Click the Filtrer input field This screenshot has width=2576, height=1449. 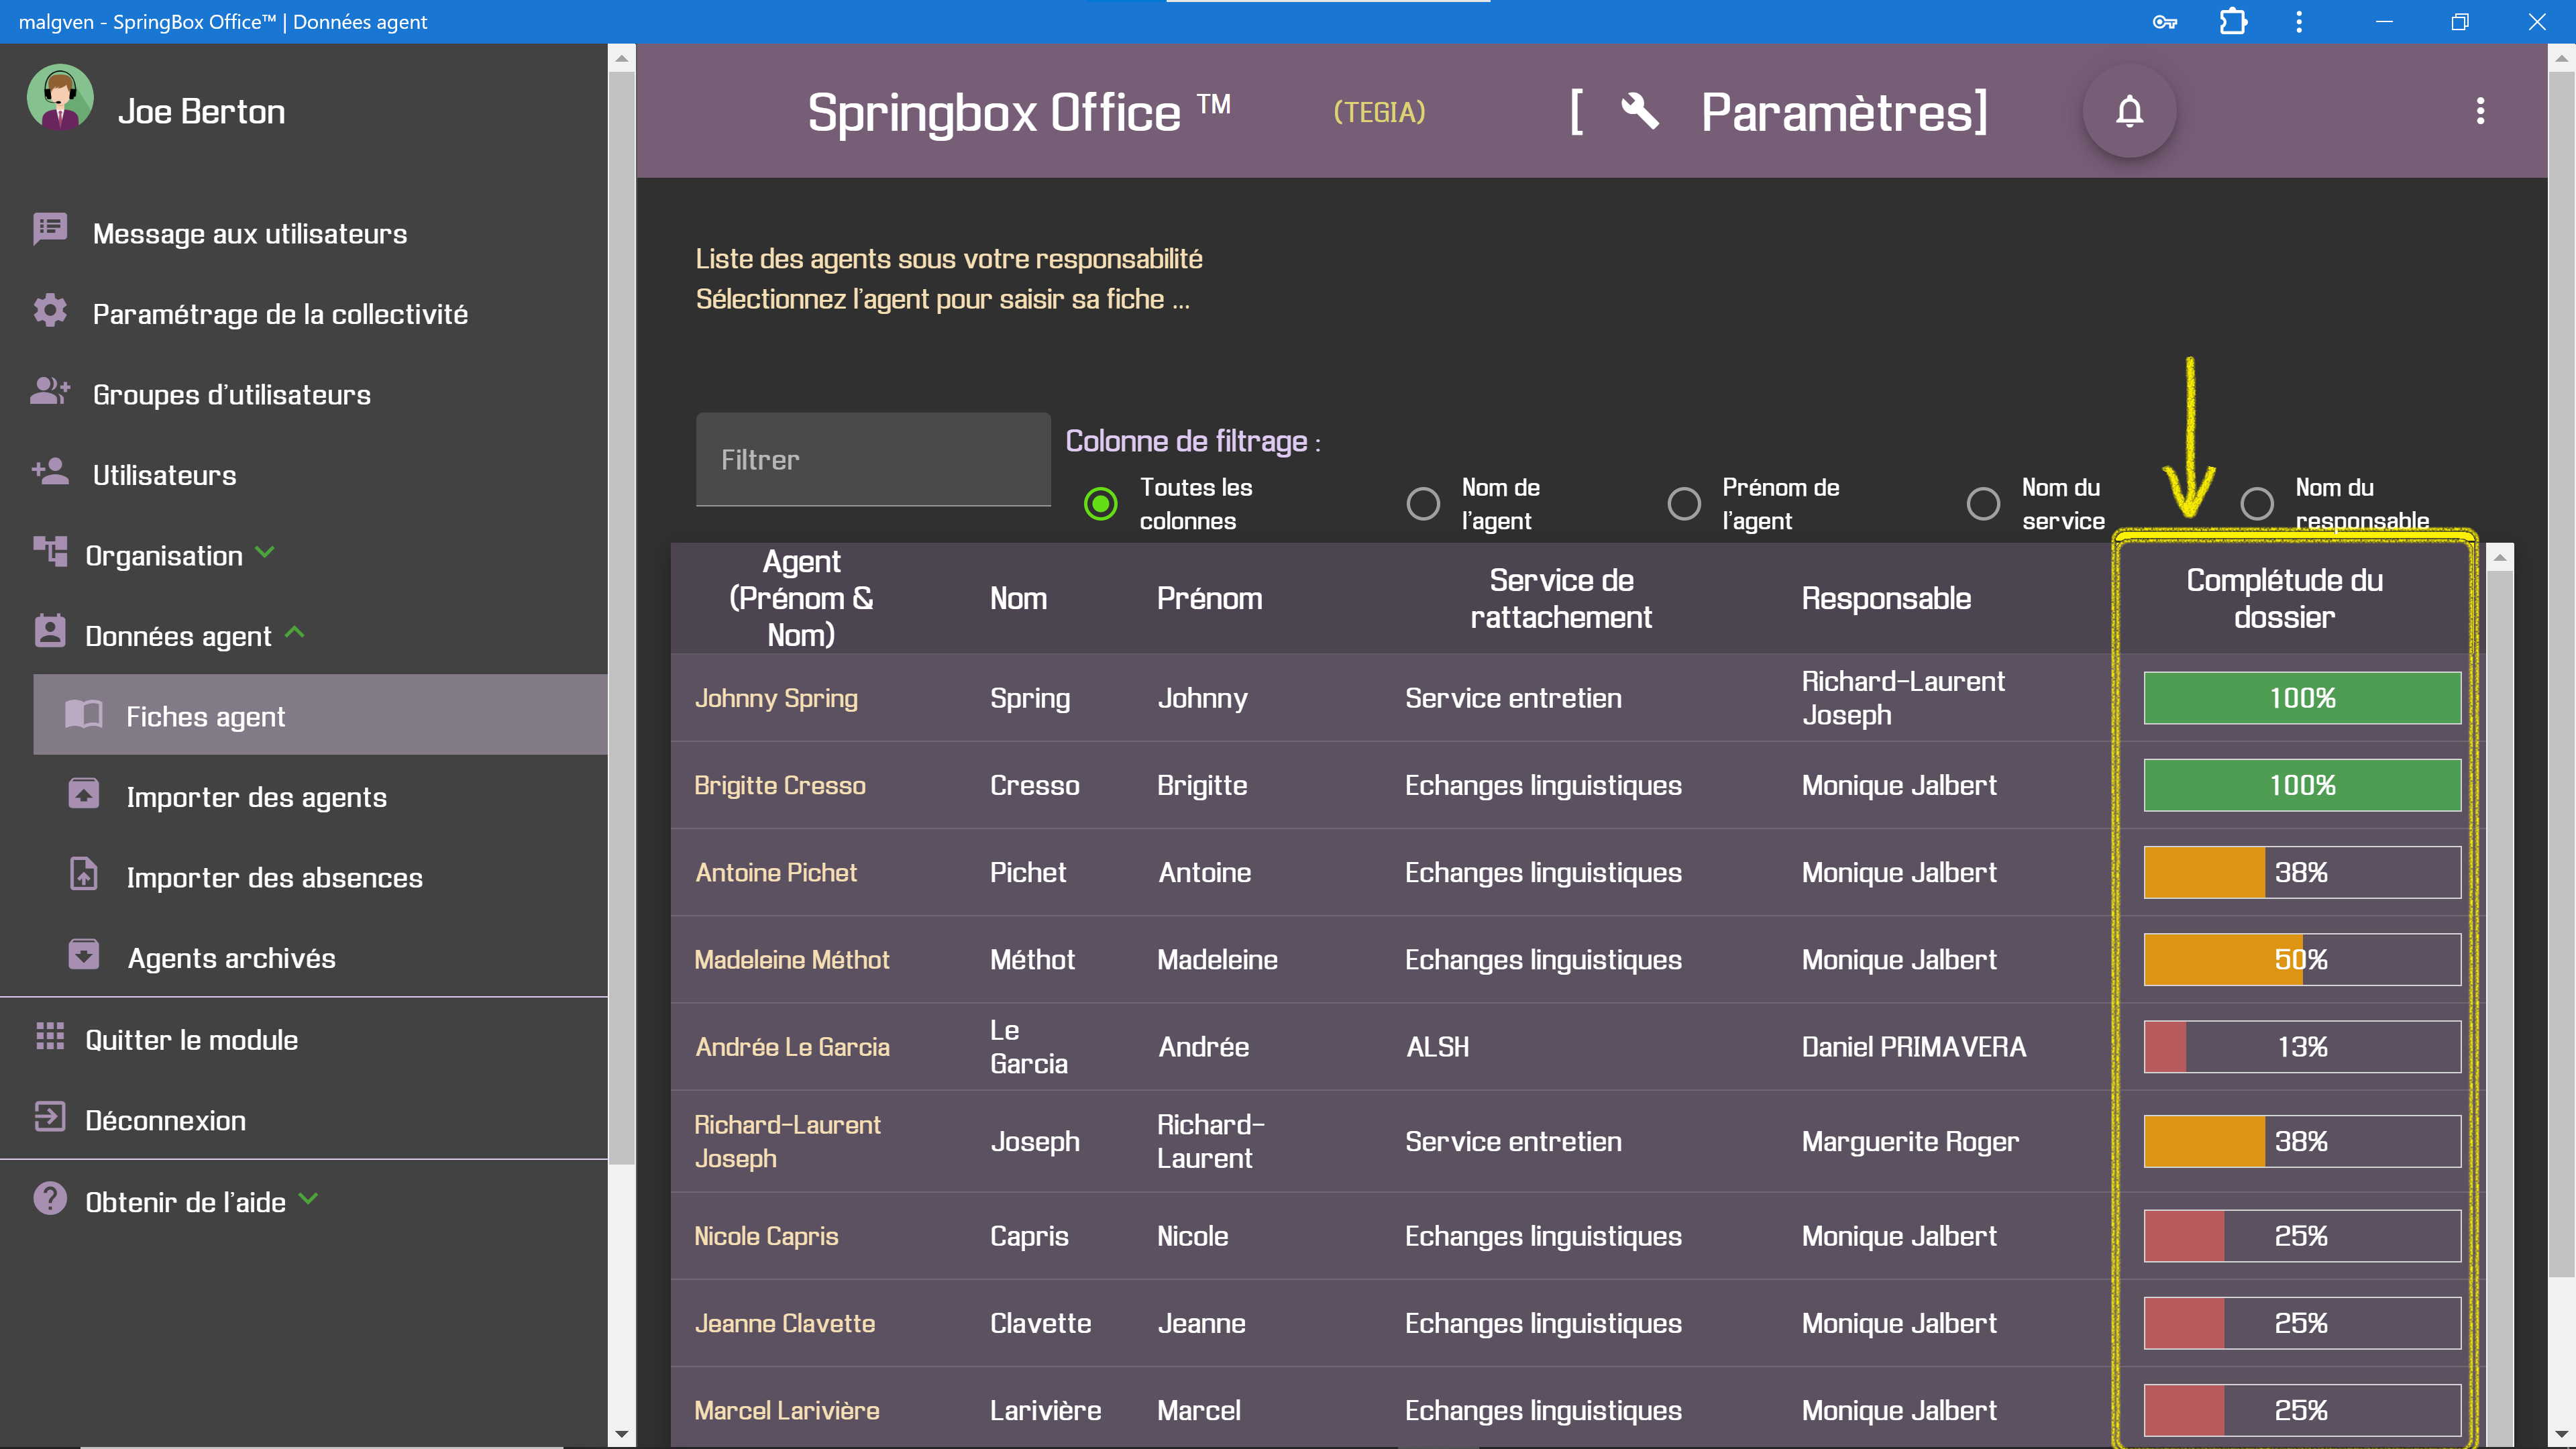coord(873,460)
